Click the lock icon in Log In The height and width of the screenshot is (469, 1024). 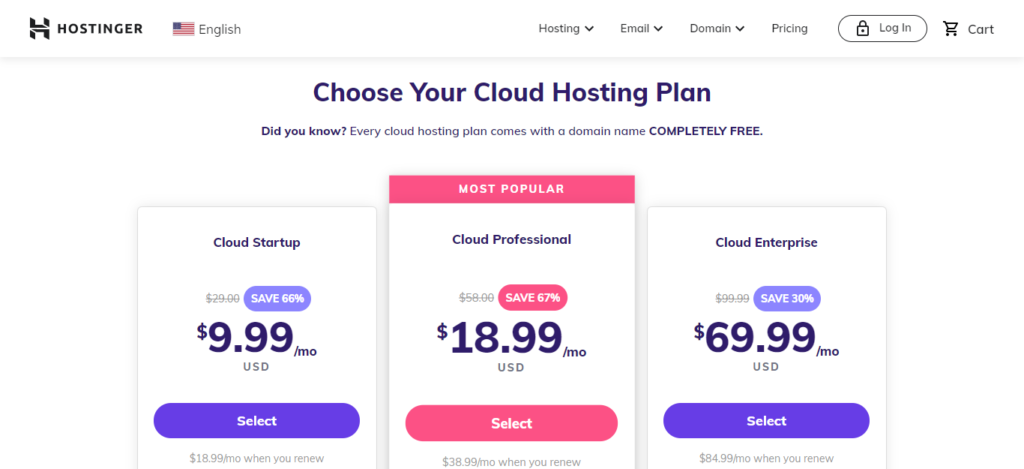(863, 29)
